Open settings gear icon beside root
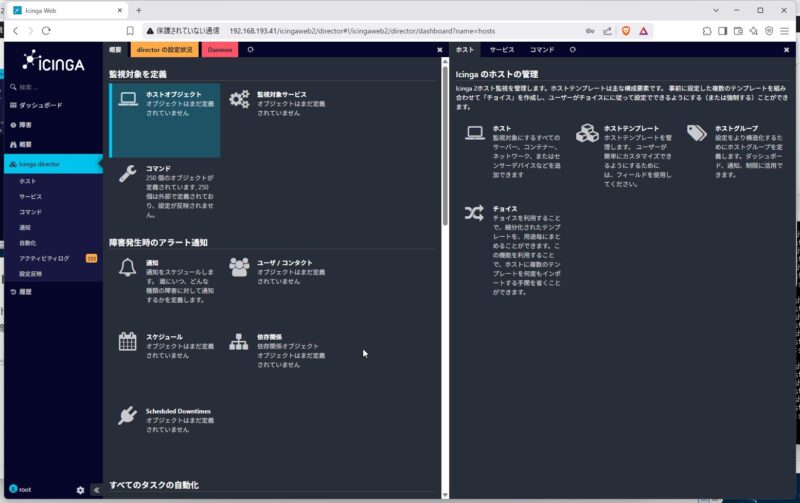Viewport: 800px width, 503px height. (80, 490)
